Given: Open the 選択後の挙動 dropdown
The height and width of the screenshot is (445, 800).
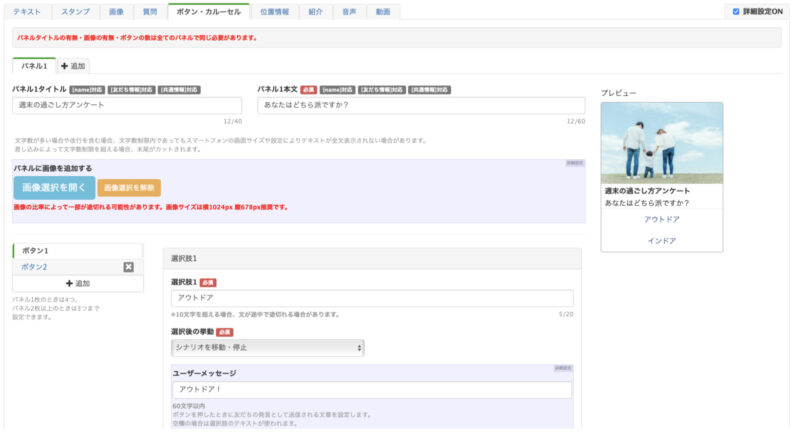Looking at the screenshot, I should [x=267, y=347].
